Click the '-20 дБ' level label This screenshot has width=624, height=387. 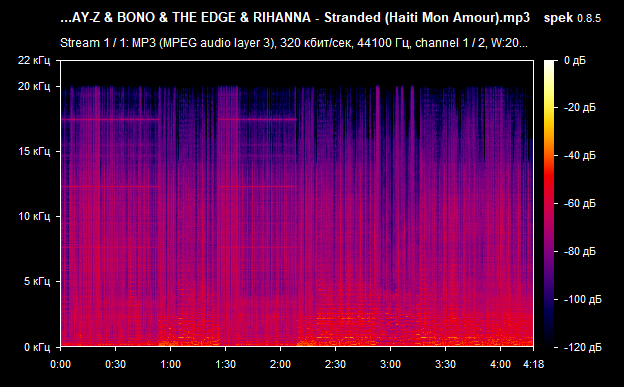579,108
